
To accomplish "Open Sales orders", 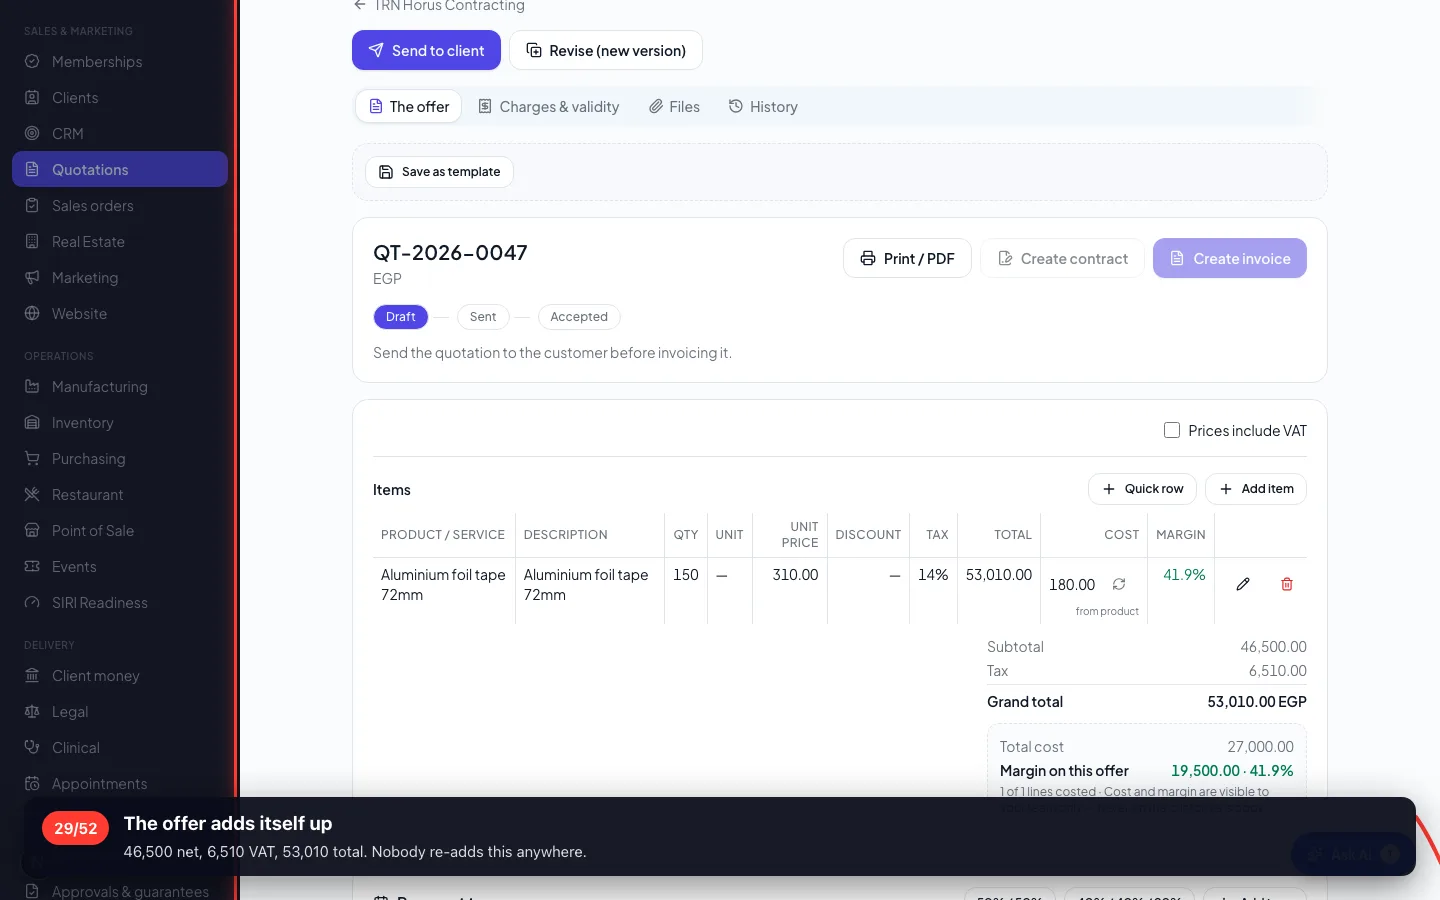I will coord(120,206).
